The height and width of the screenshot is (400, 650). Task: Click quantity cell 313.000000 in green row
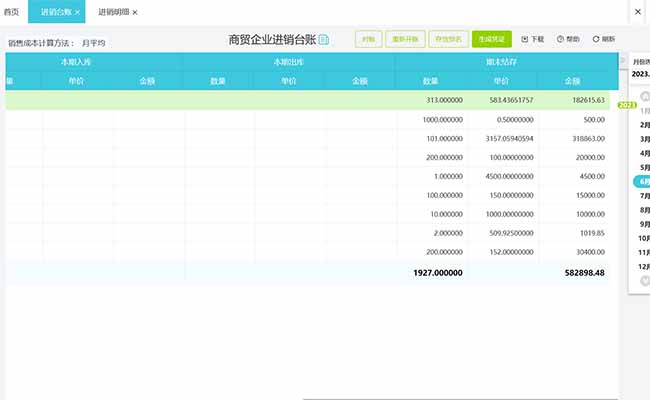(x=444, y=100)
